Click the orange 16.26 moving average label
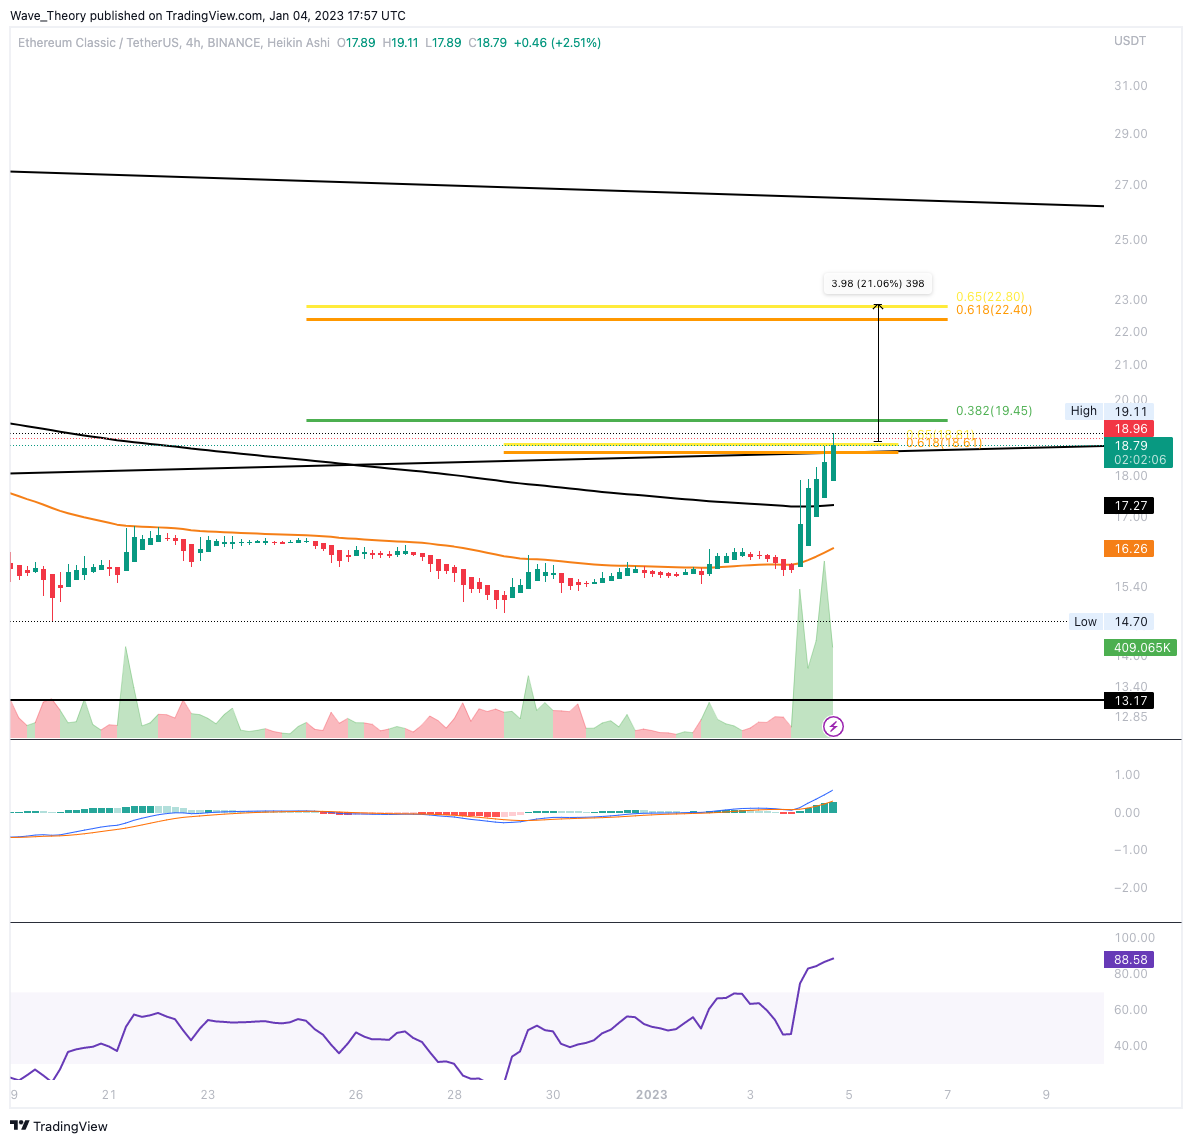This screenshot has width=1192, height=1143. click(x=1129, y=549)
